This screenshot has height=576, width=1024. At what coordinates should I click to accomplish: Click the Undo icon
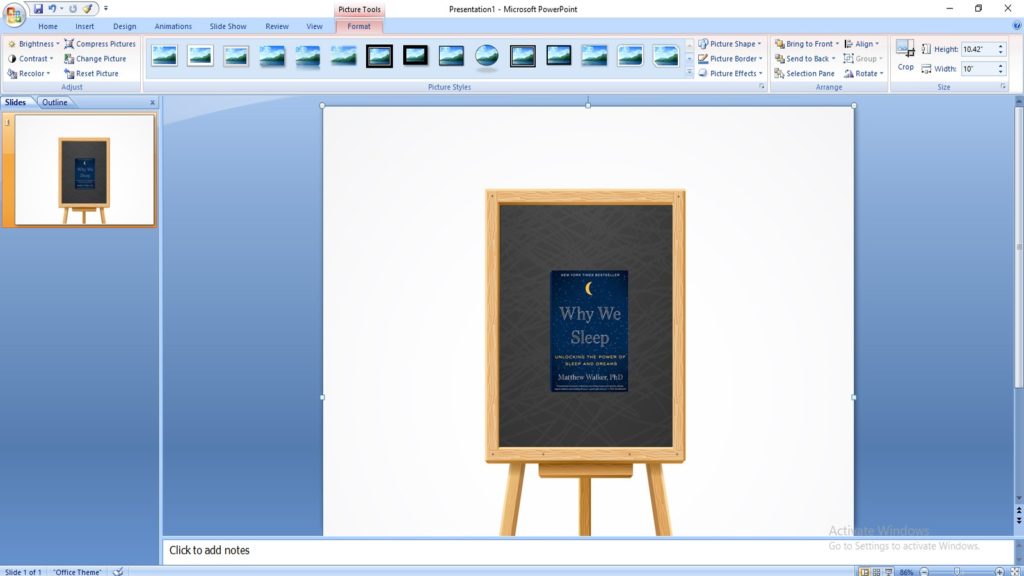click(x=52, y=8)
